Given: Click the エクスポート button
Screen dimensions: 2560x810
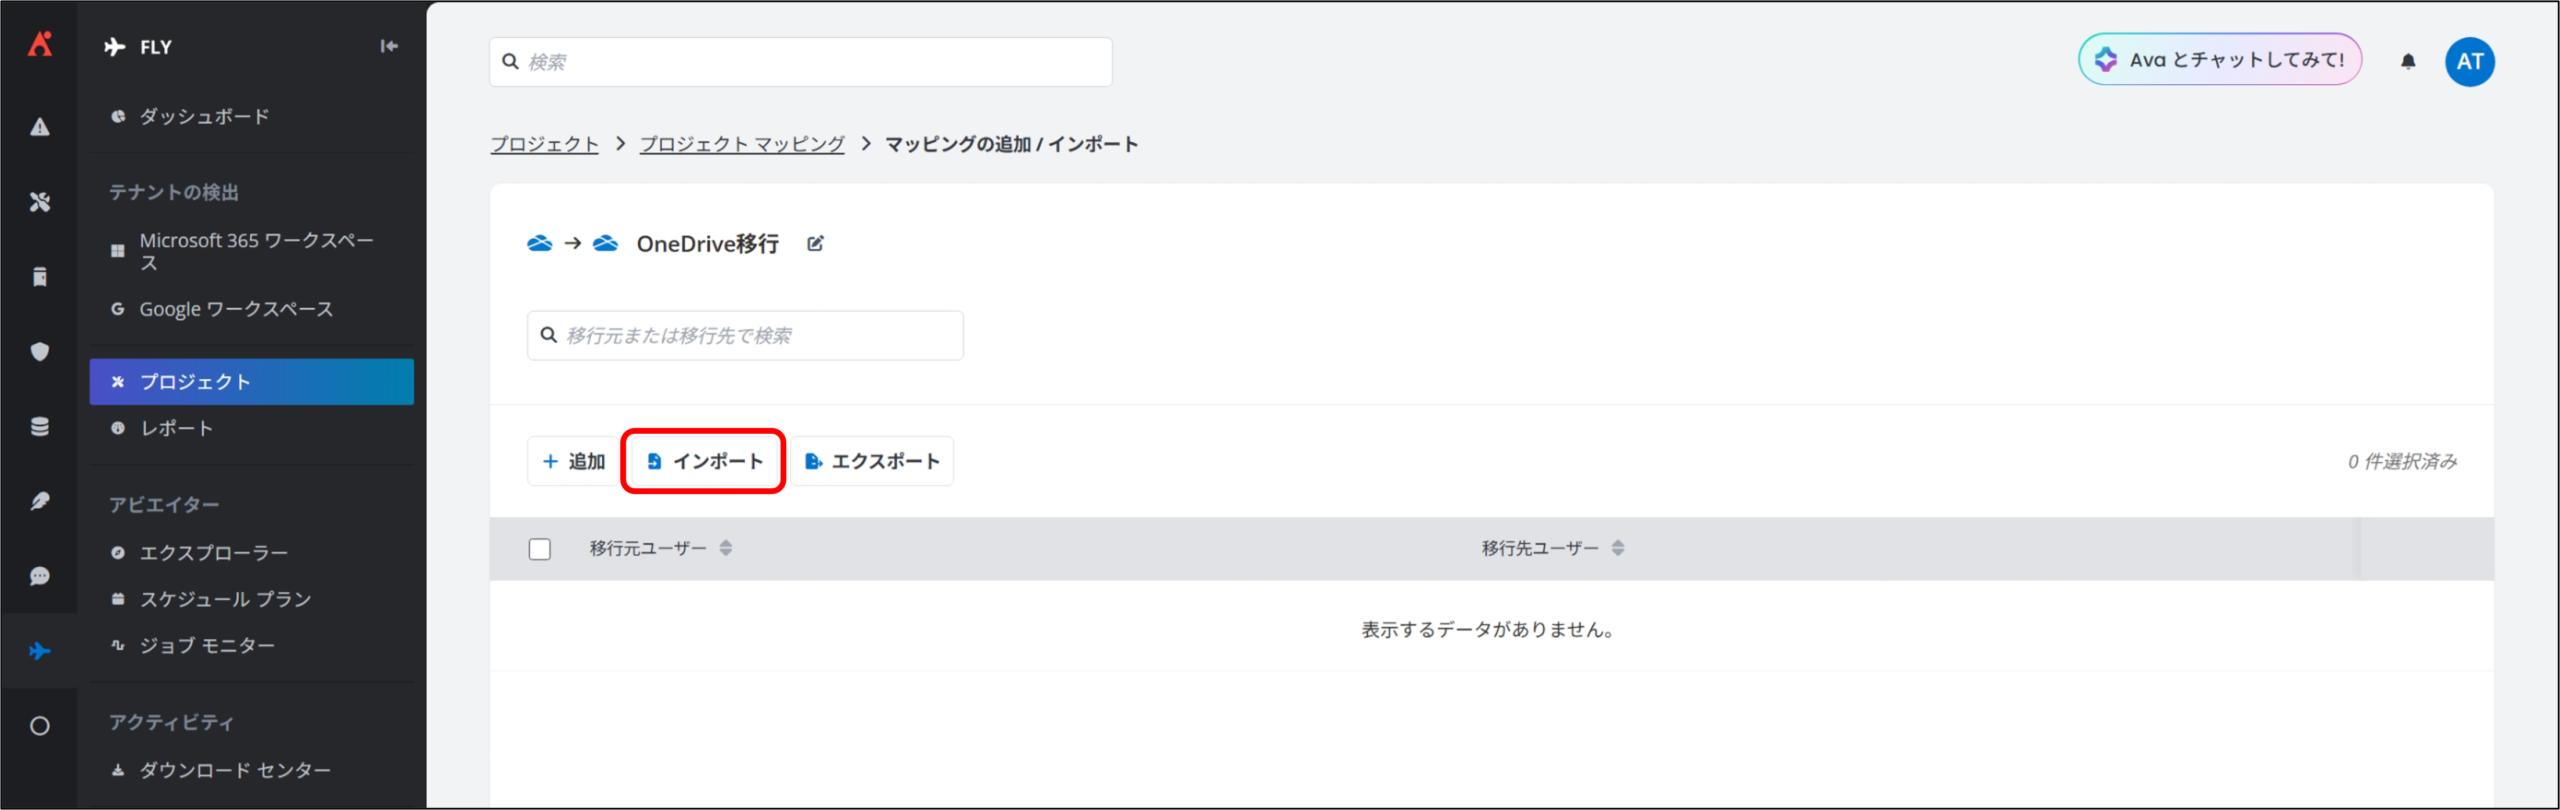Looking at the screenshot, I should tap(873, 461).
